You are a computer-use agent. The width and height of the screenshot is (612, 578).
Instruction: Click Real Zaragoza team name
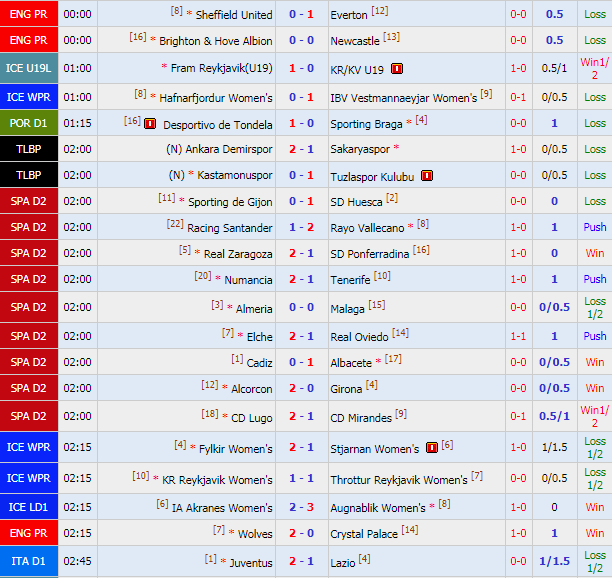[238, 254]
